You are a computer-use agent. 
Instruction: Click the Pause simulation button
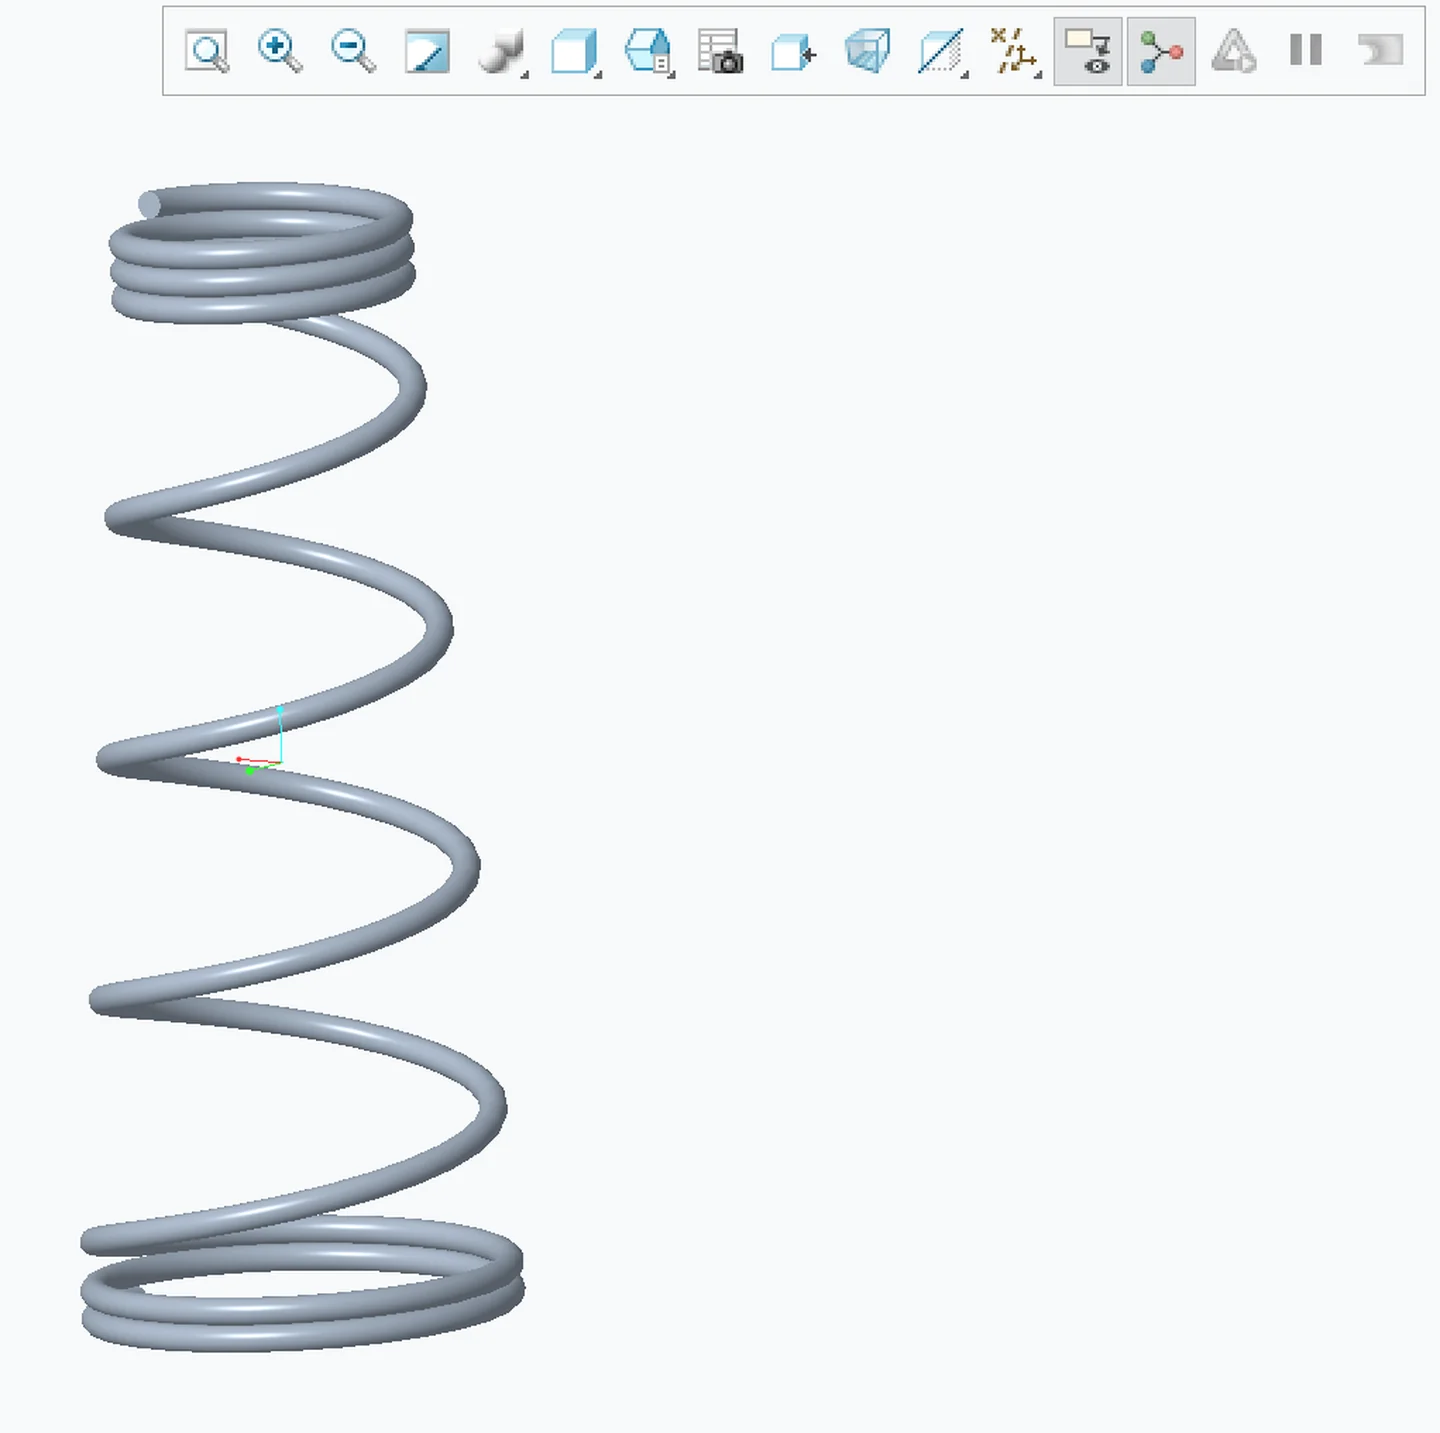click(x=1306, y=50)
